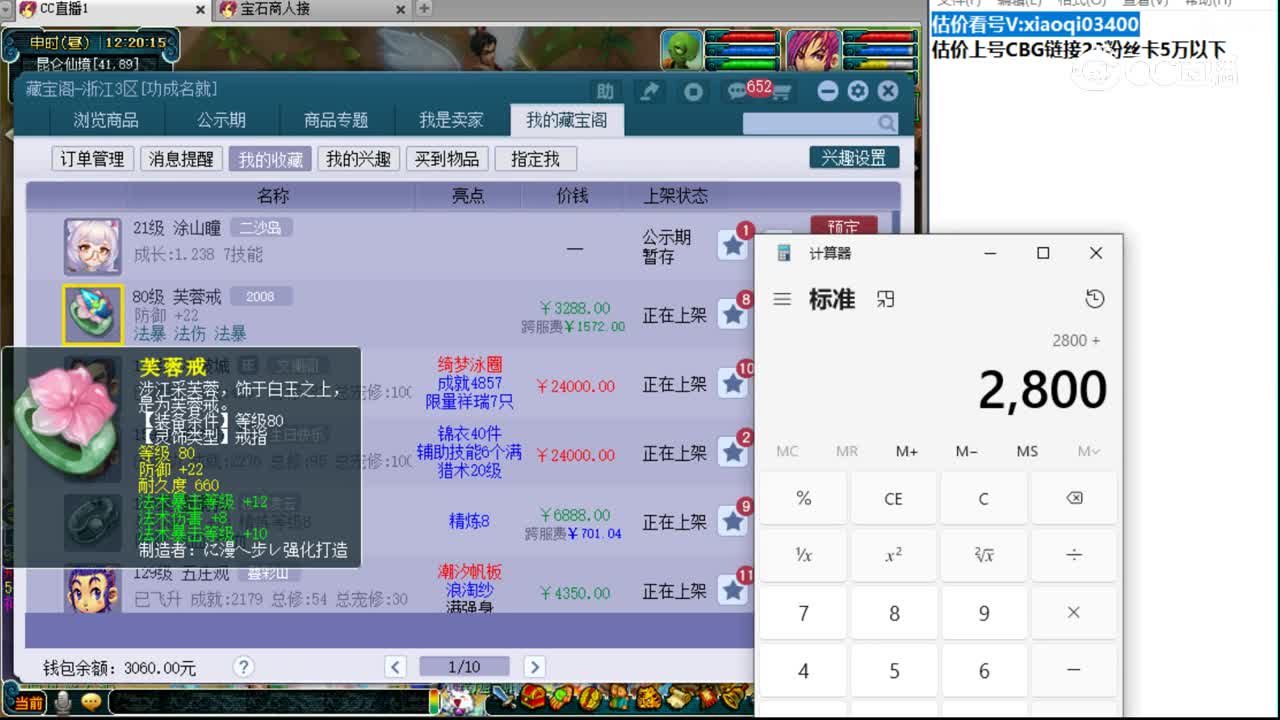Click the microphone icon in game chat bar
Screen dimensions: 1280x720
[x=64, y=703]
